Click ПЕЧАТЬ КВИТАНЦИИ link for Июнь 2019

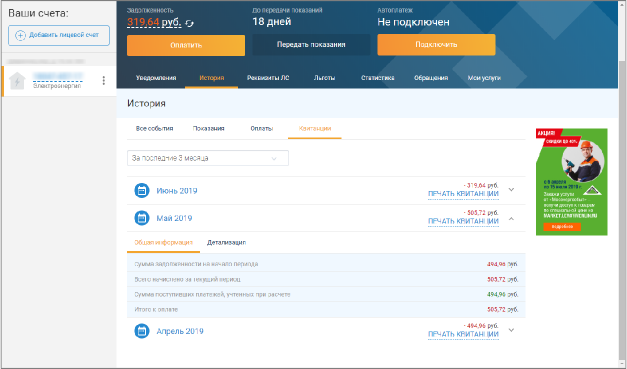pyautogui.click(x=463, y=194)
